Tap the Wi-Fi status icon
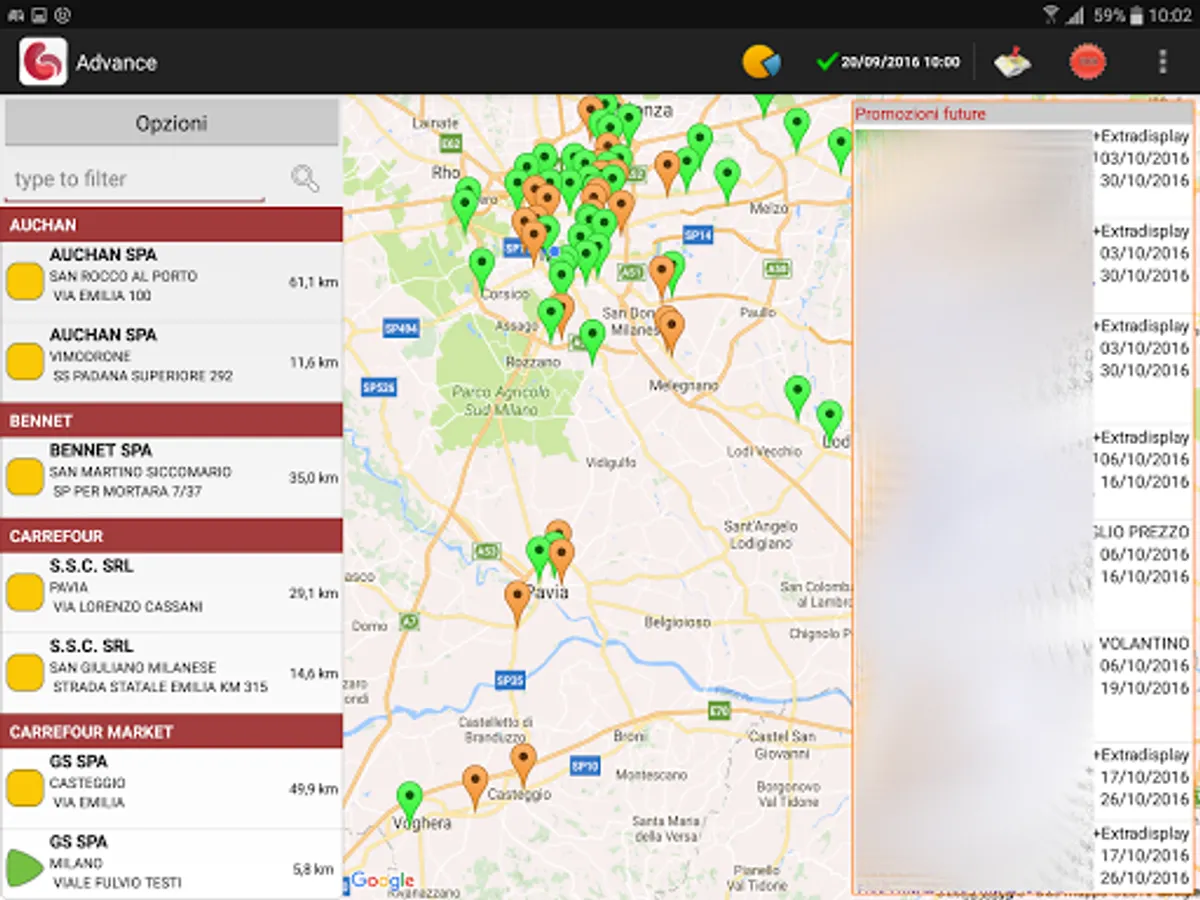 [1051, 15]
